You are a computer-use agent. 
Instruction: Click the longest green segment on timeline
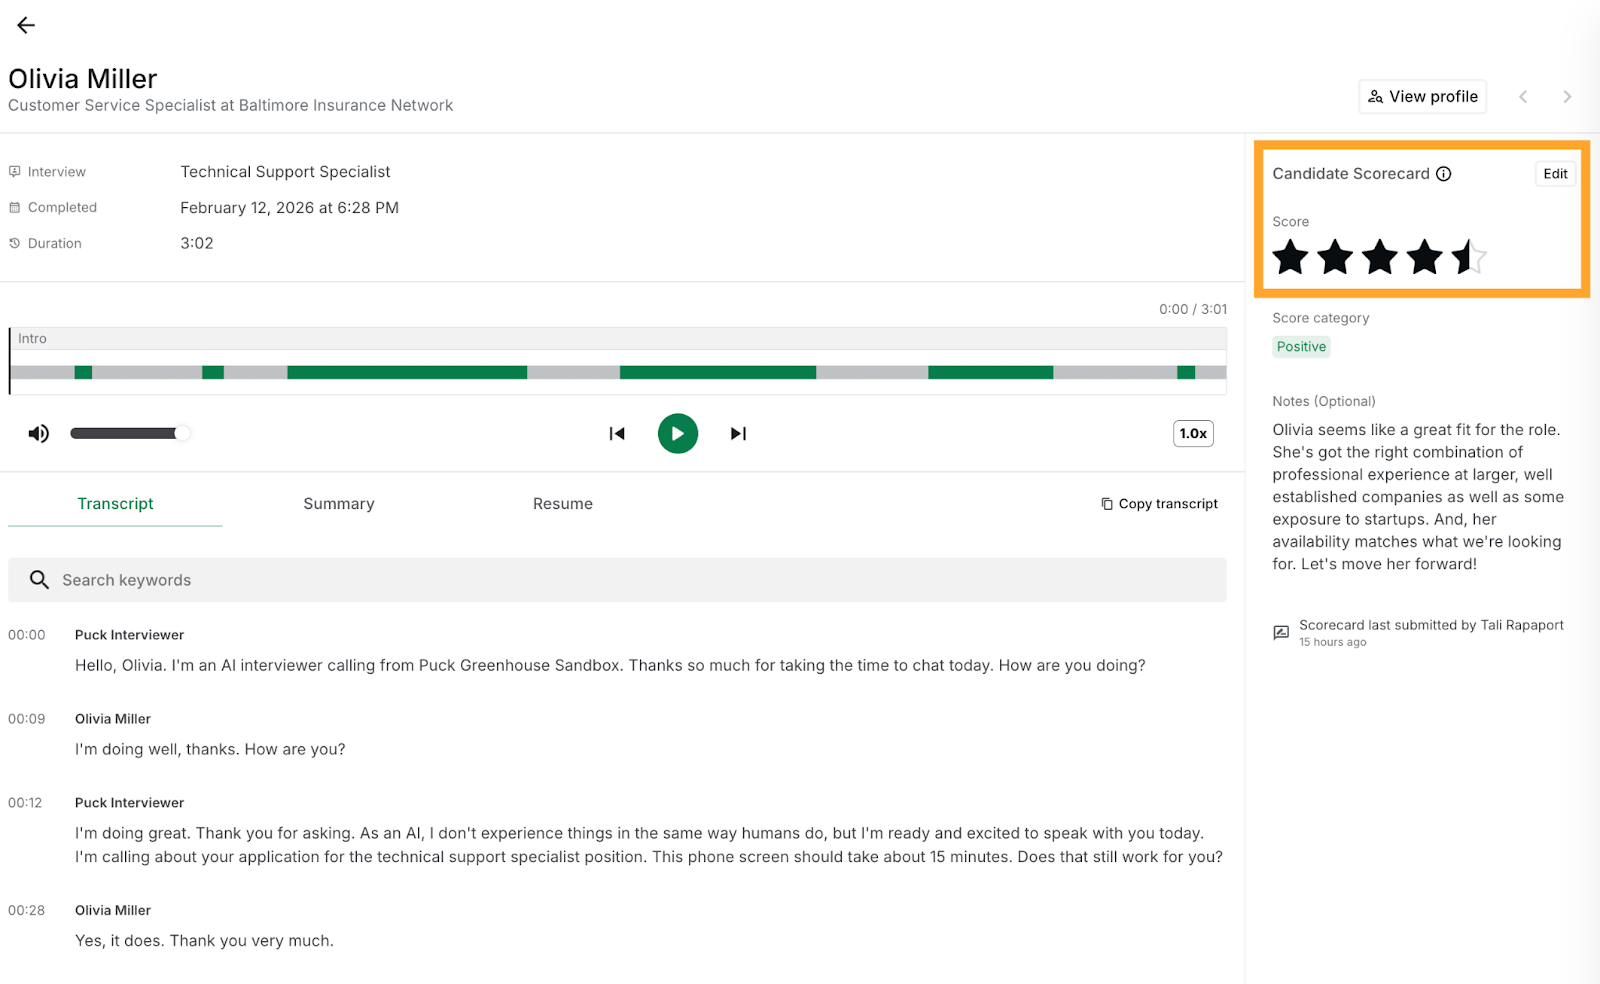[x=407, y=372]
